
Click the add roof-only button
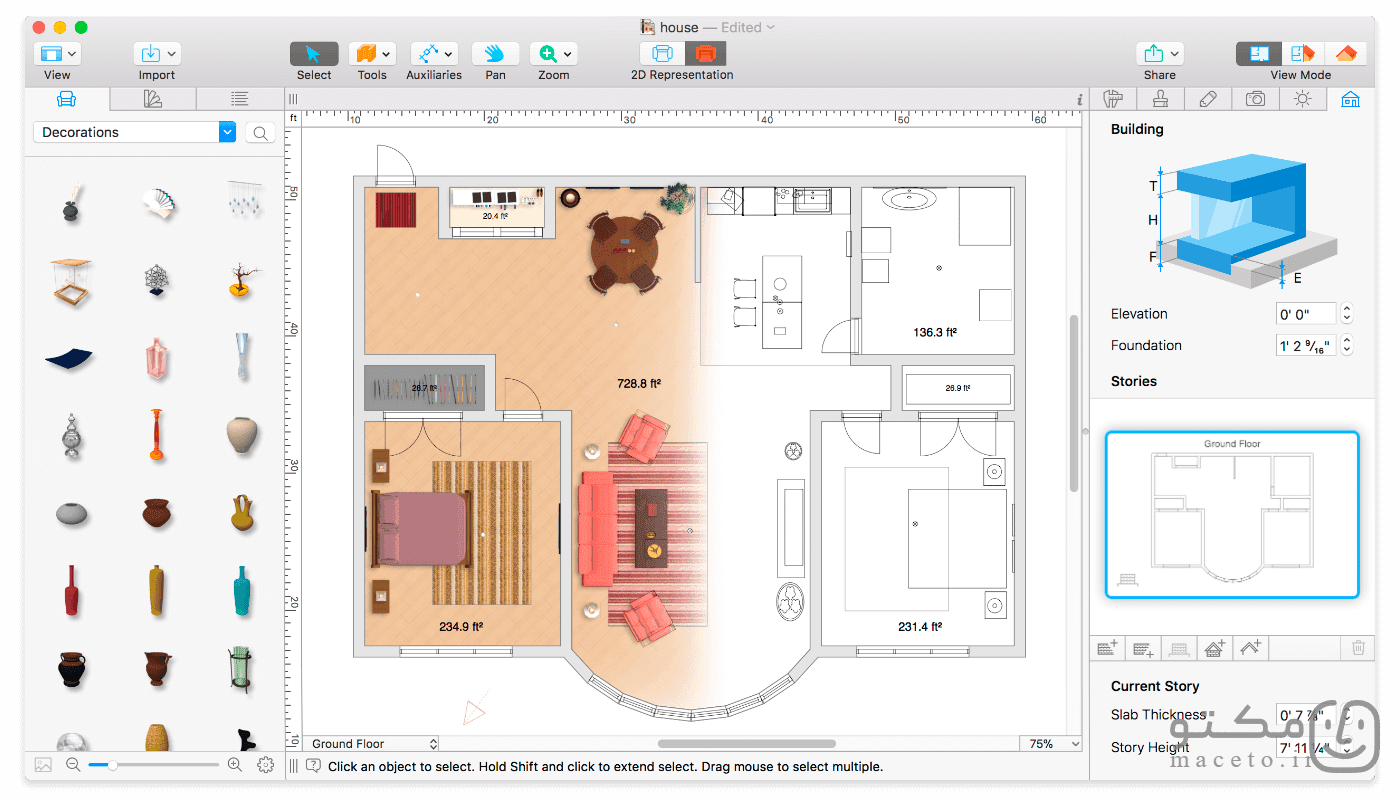1251,648
